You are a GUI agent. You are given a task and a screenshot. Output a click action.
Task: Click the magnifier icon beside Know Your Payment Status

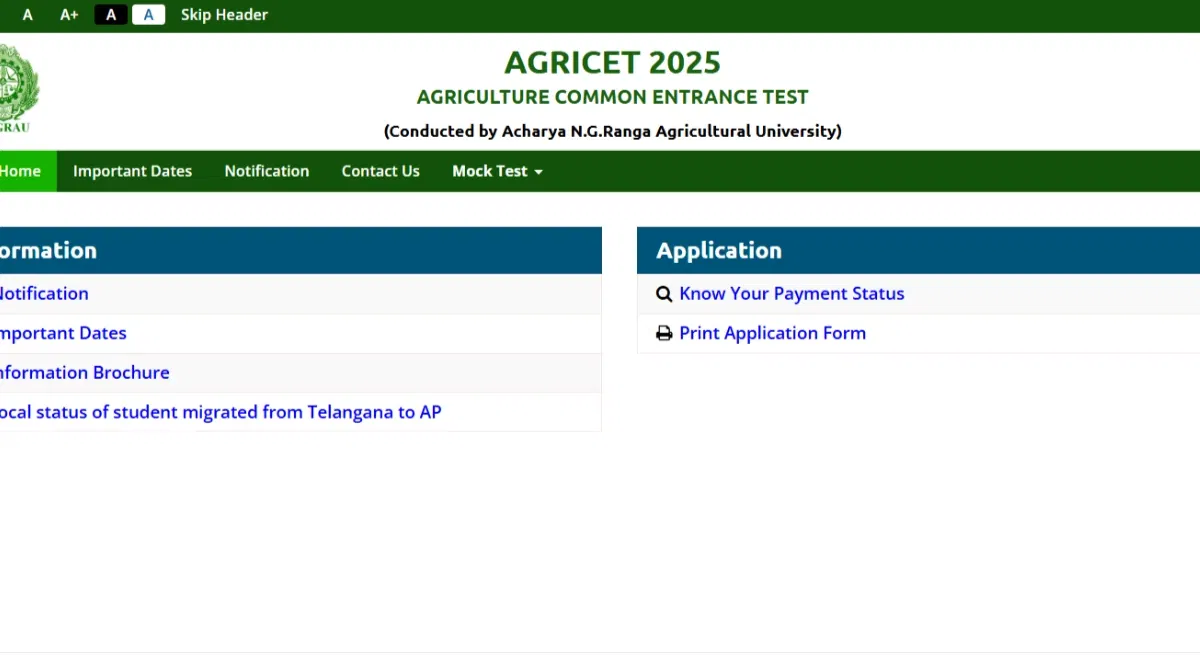pos(664,294)
